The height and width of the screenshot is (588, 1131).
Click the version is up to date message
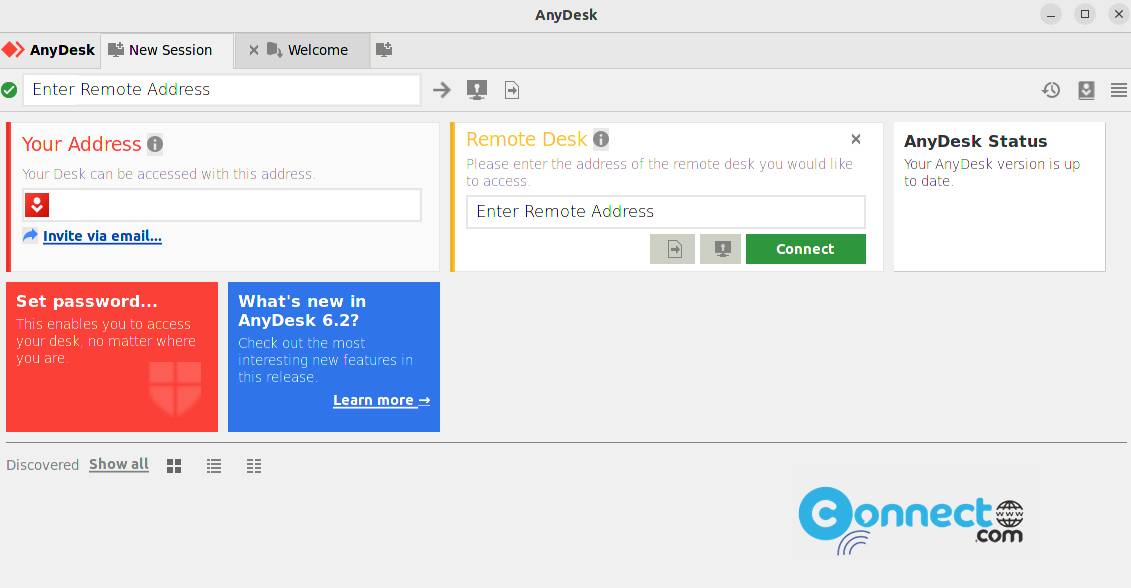992,172
